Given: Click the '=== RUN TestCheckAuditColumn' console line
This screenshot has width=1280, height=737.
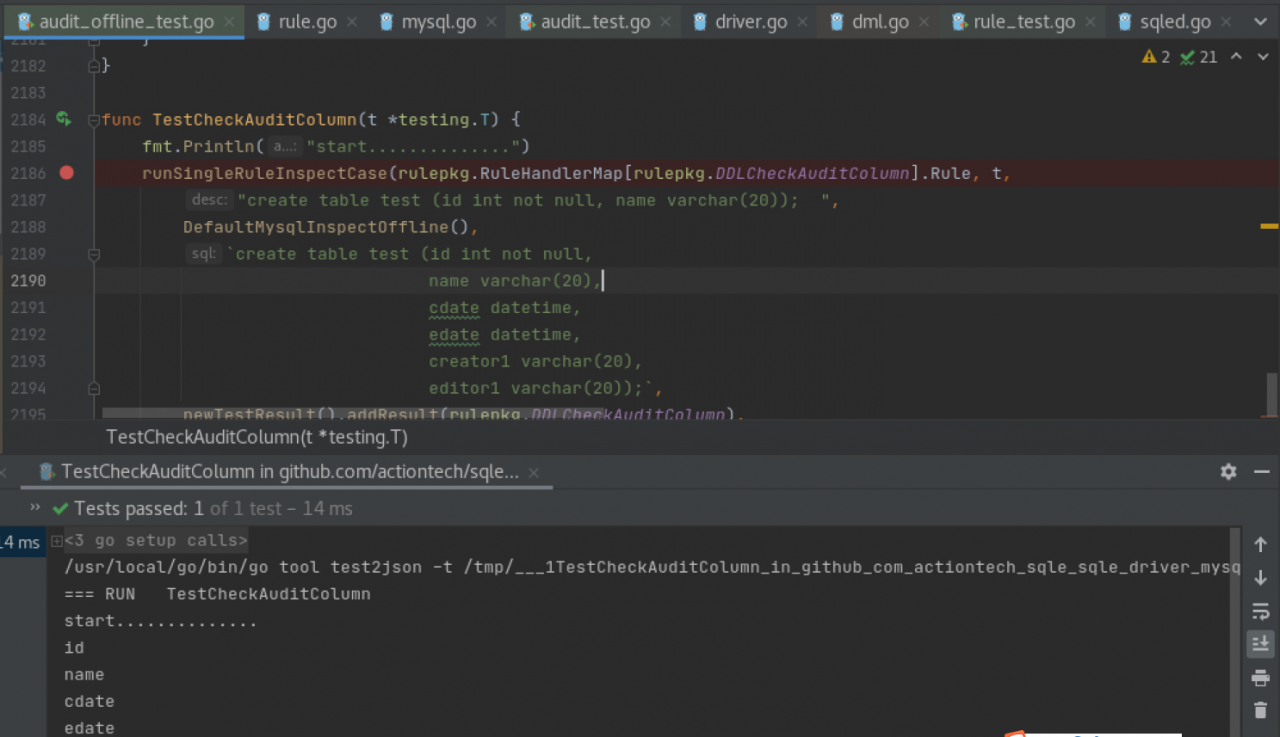Looking at the screenshot, I should (x=217, y=594).
